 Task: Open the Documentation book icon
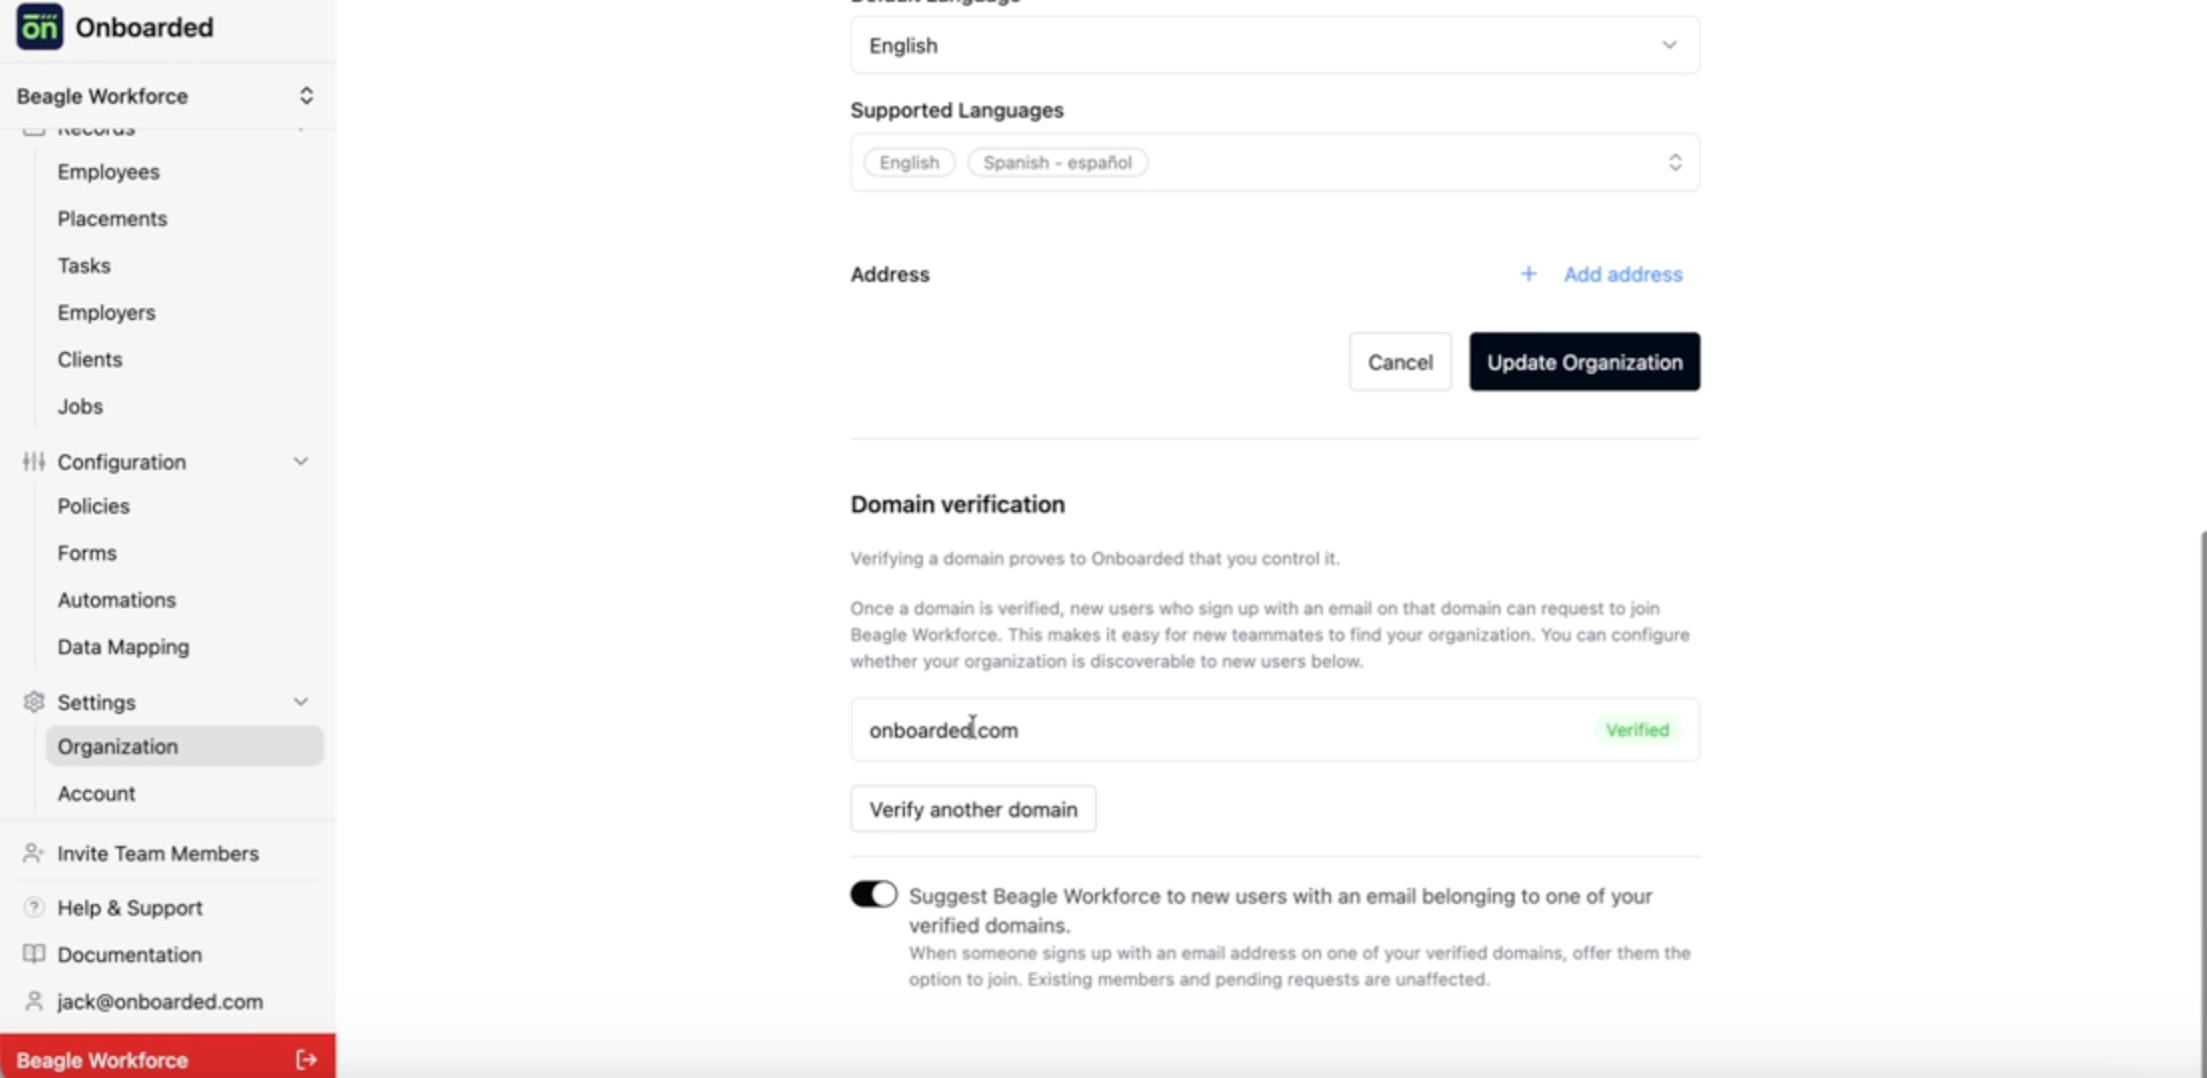pos(34,954)
